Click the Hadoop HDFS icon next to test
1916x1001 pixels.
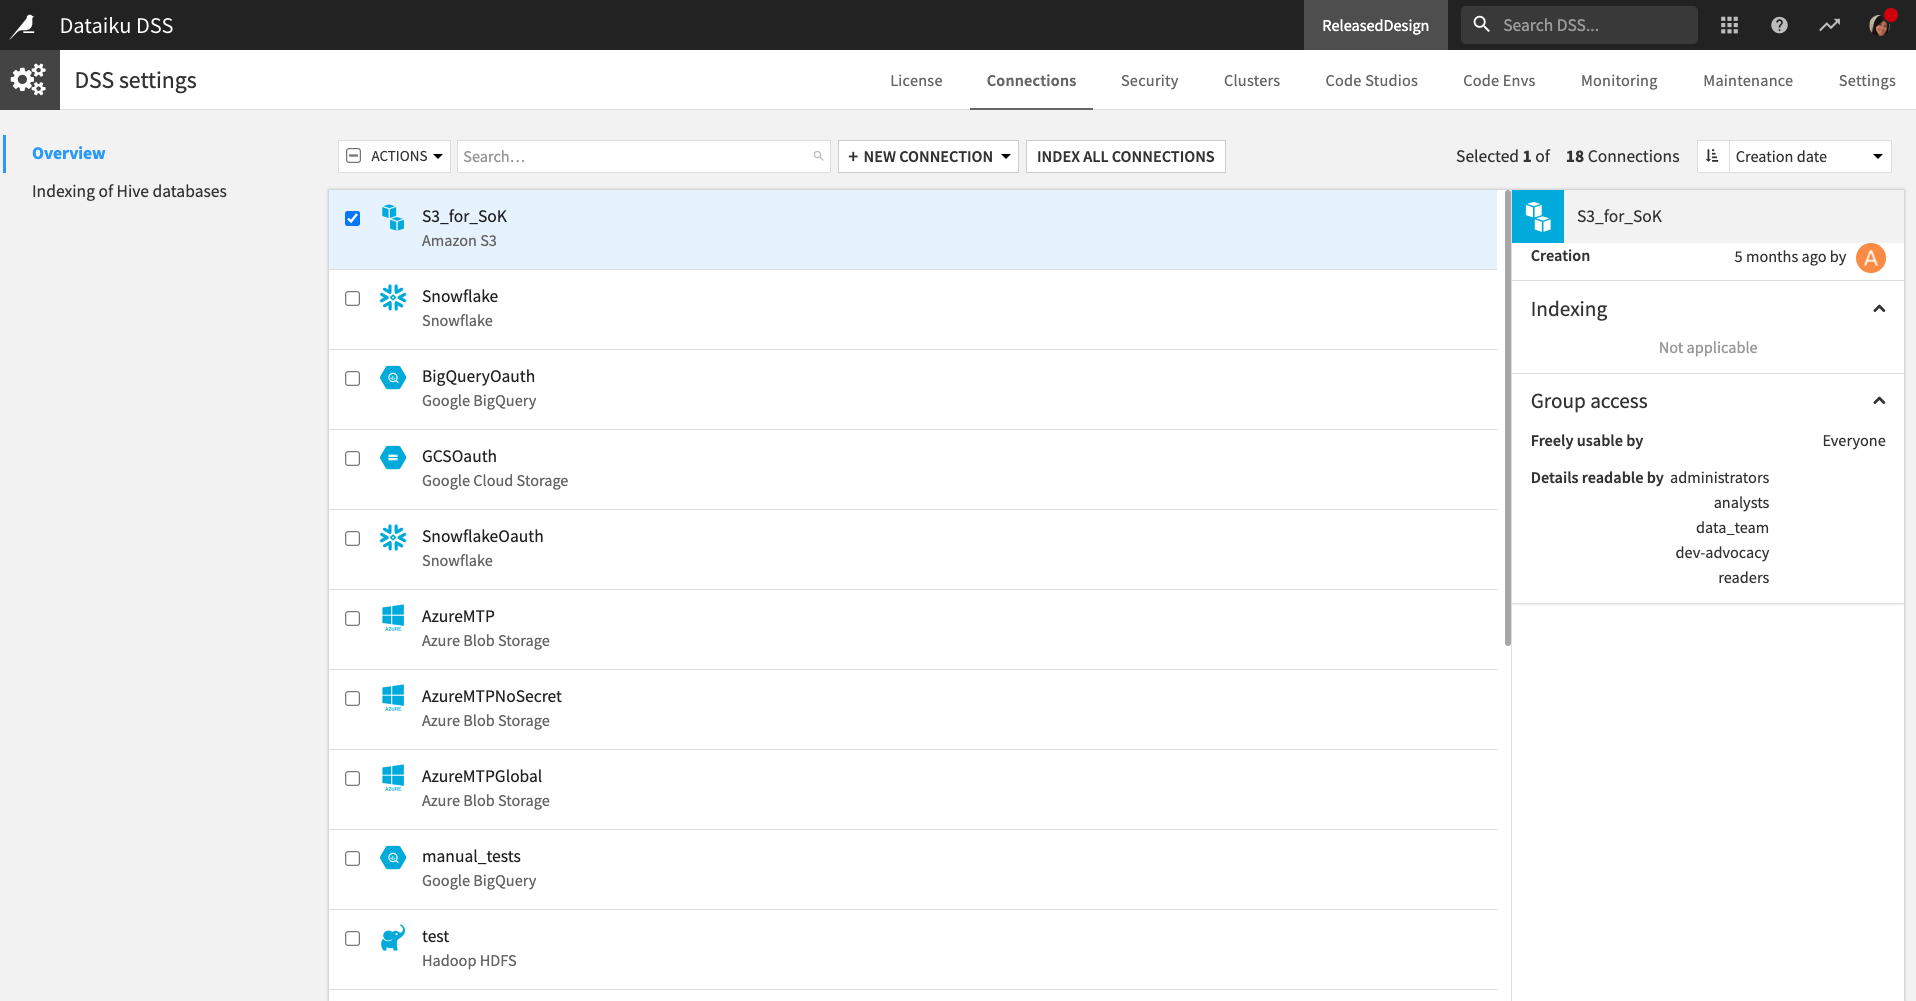[393, 938]
